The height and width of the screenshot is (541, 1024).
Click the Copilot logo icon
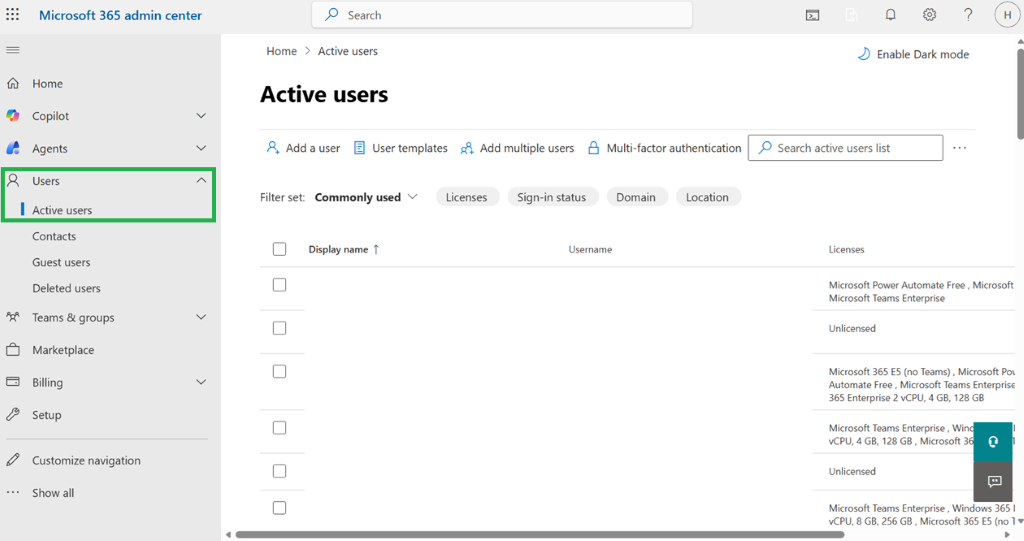[x=12, y=116]
